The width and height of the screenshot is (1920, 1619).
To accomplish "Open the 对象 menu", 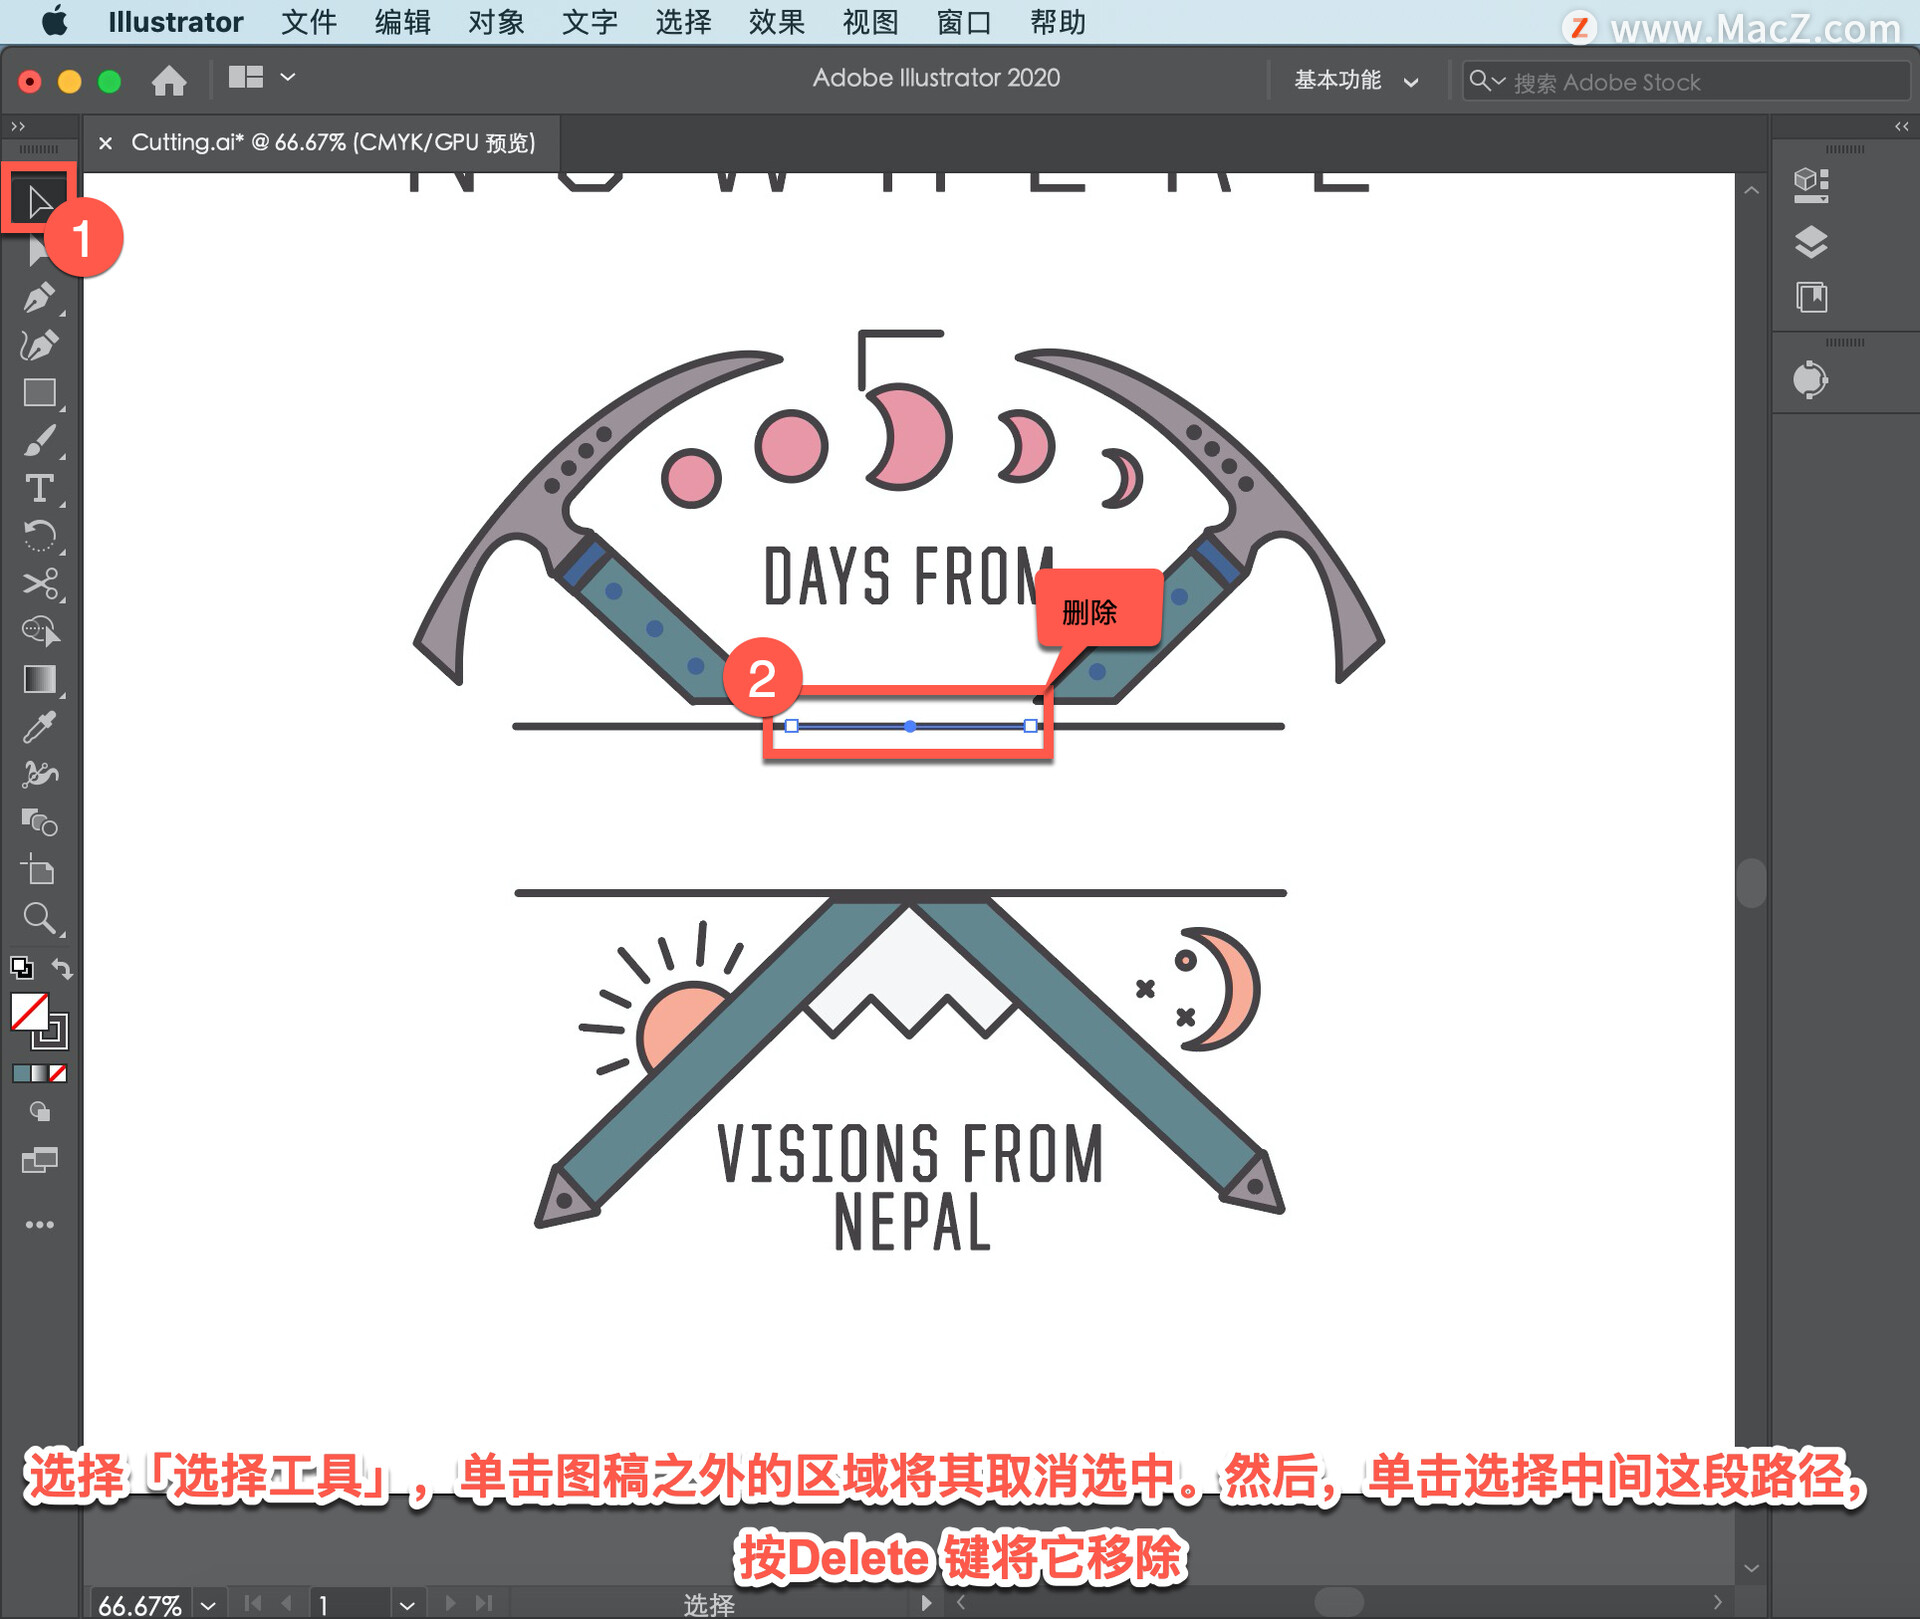I will tap(495, 22).
